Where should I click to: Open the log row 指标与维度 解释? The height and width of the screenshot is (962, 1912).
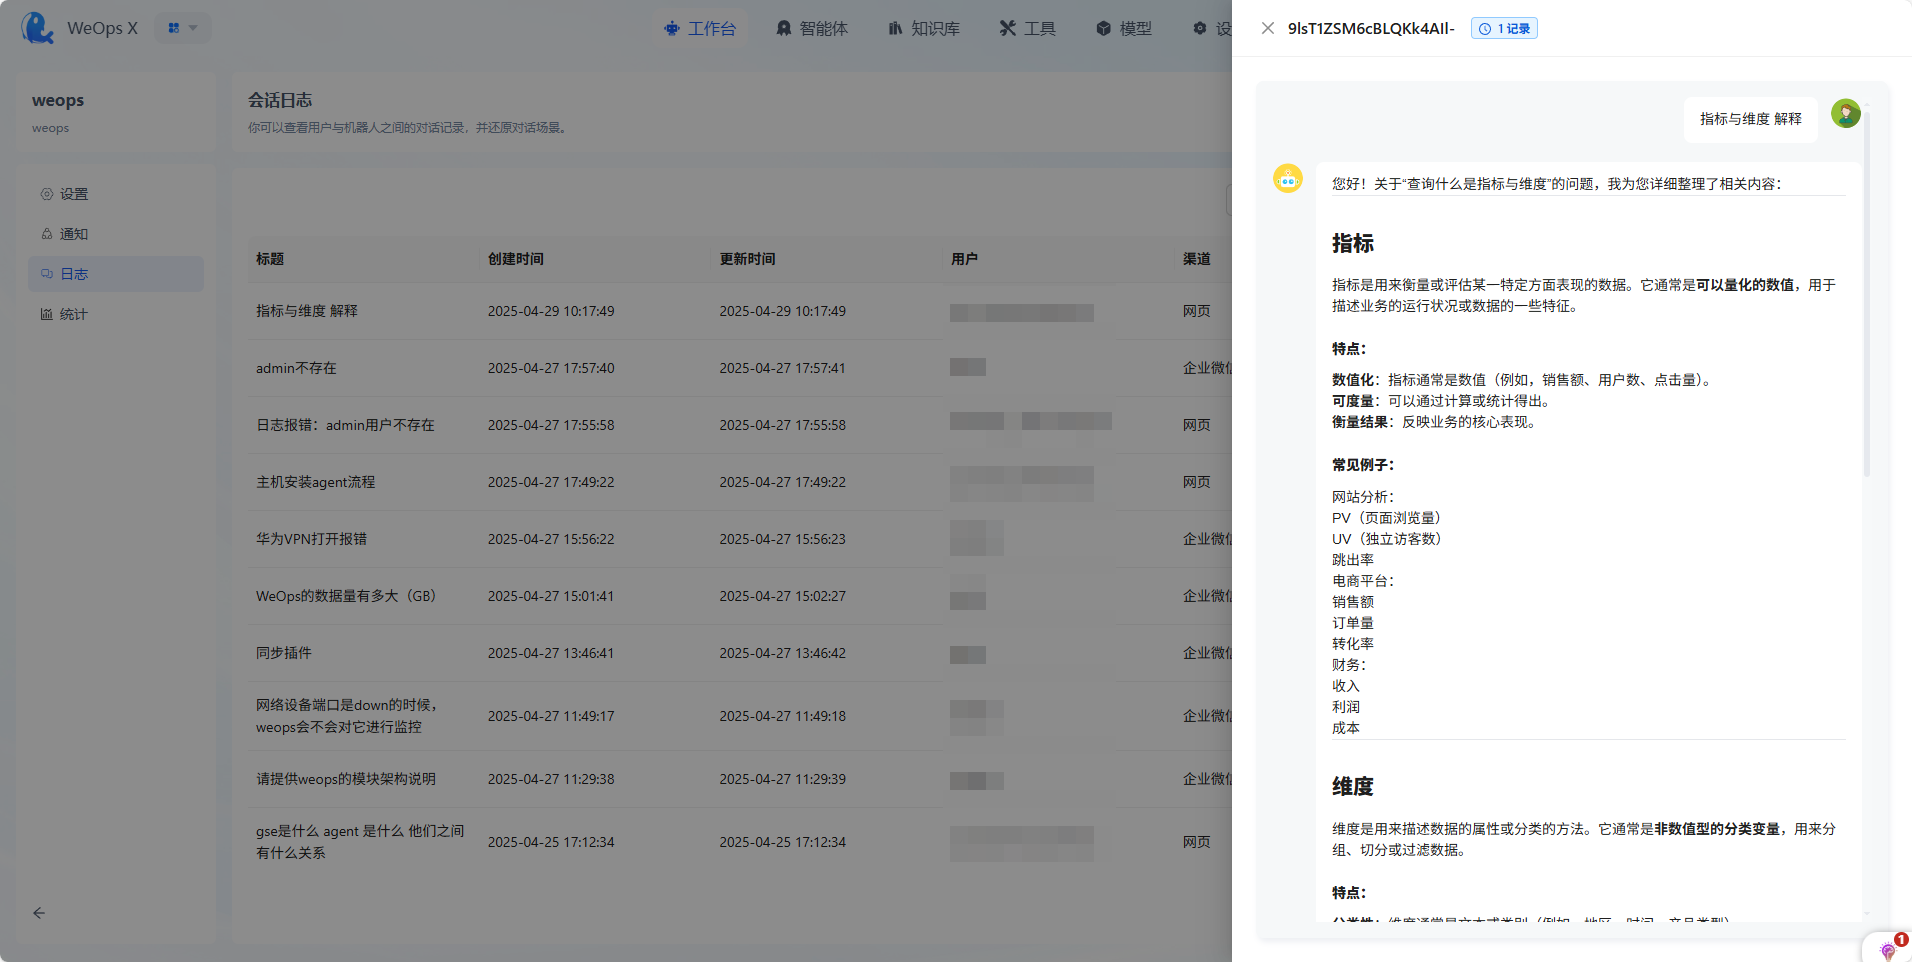(740, 311)
